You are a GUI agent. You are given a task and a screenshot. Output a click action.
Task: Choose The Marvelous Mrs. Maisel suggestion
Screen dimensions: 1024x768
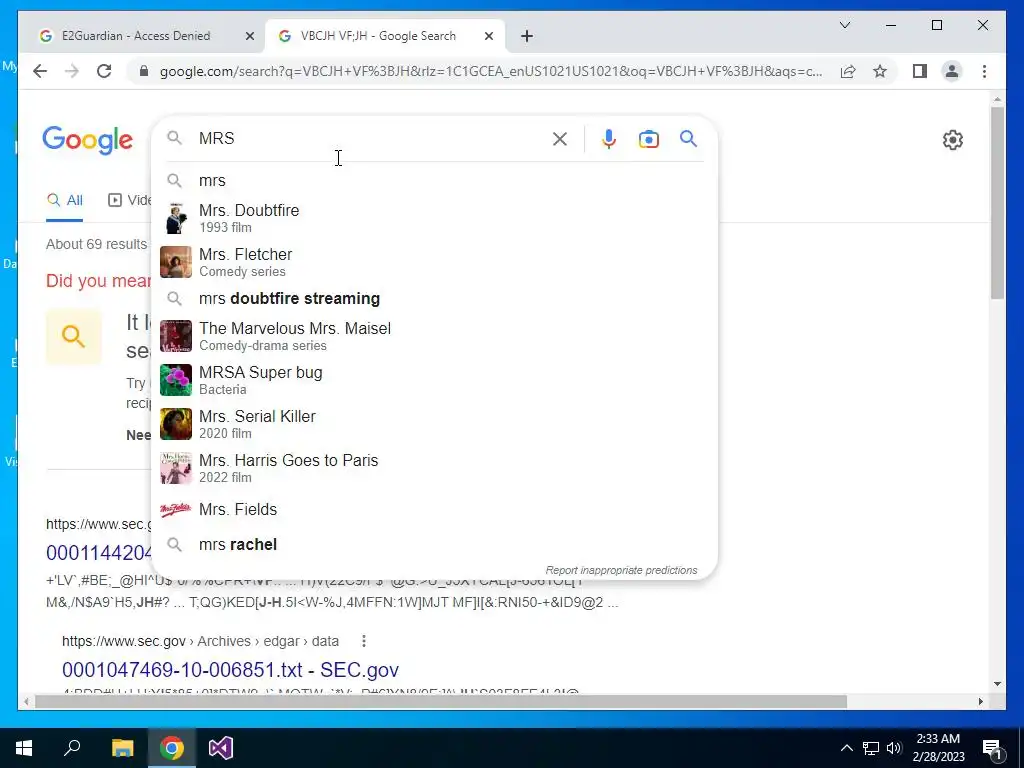click(434, 336)
